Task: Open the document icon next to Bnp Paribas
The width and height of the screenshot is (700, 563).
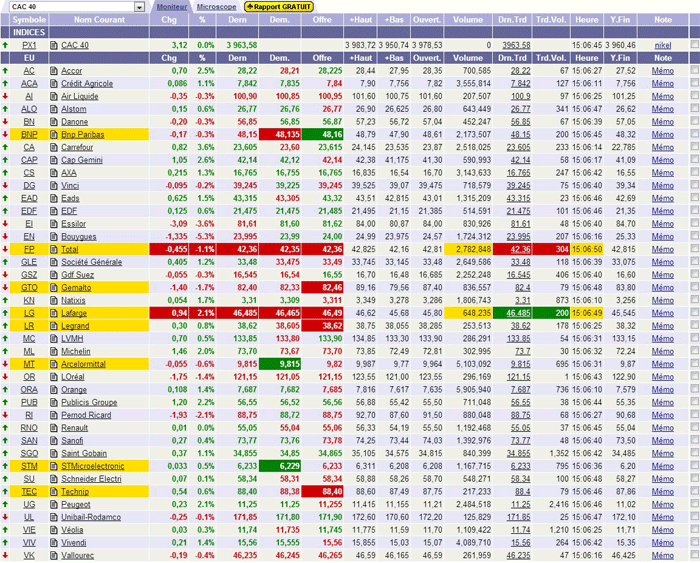Action: pos(54,134)
